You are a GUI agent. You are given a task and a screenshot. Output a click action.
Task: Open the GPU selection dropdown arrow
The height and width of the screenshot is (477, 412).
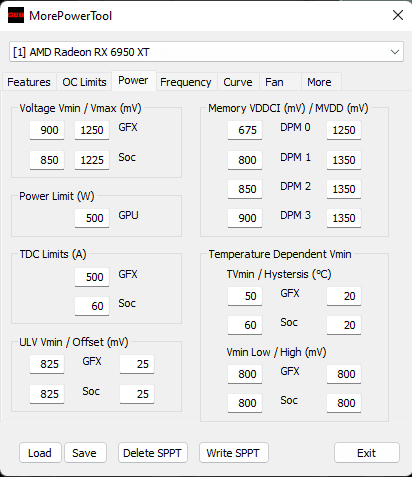pos(395,52)
